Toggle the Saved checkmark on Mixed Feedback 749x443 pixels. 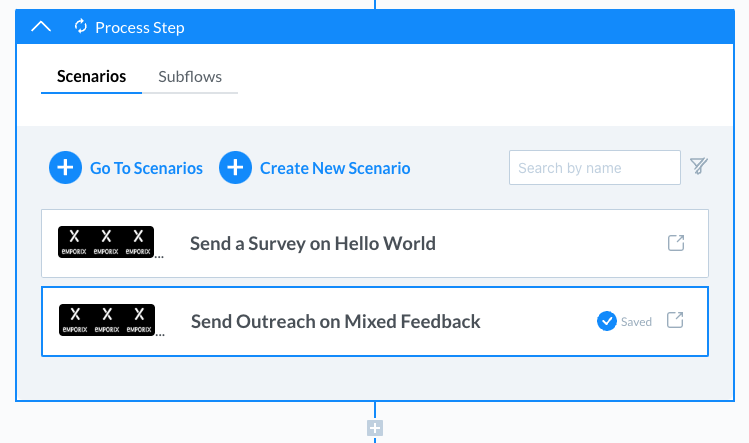[607, 321]
